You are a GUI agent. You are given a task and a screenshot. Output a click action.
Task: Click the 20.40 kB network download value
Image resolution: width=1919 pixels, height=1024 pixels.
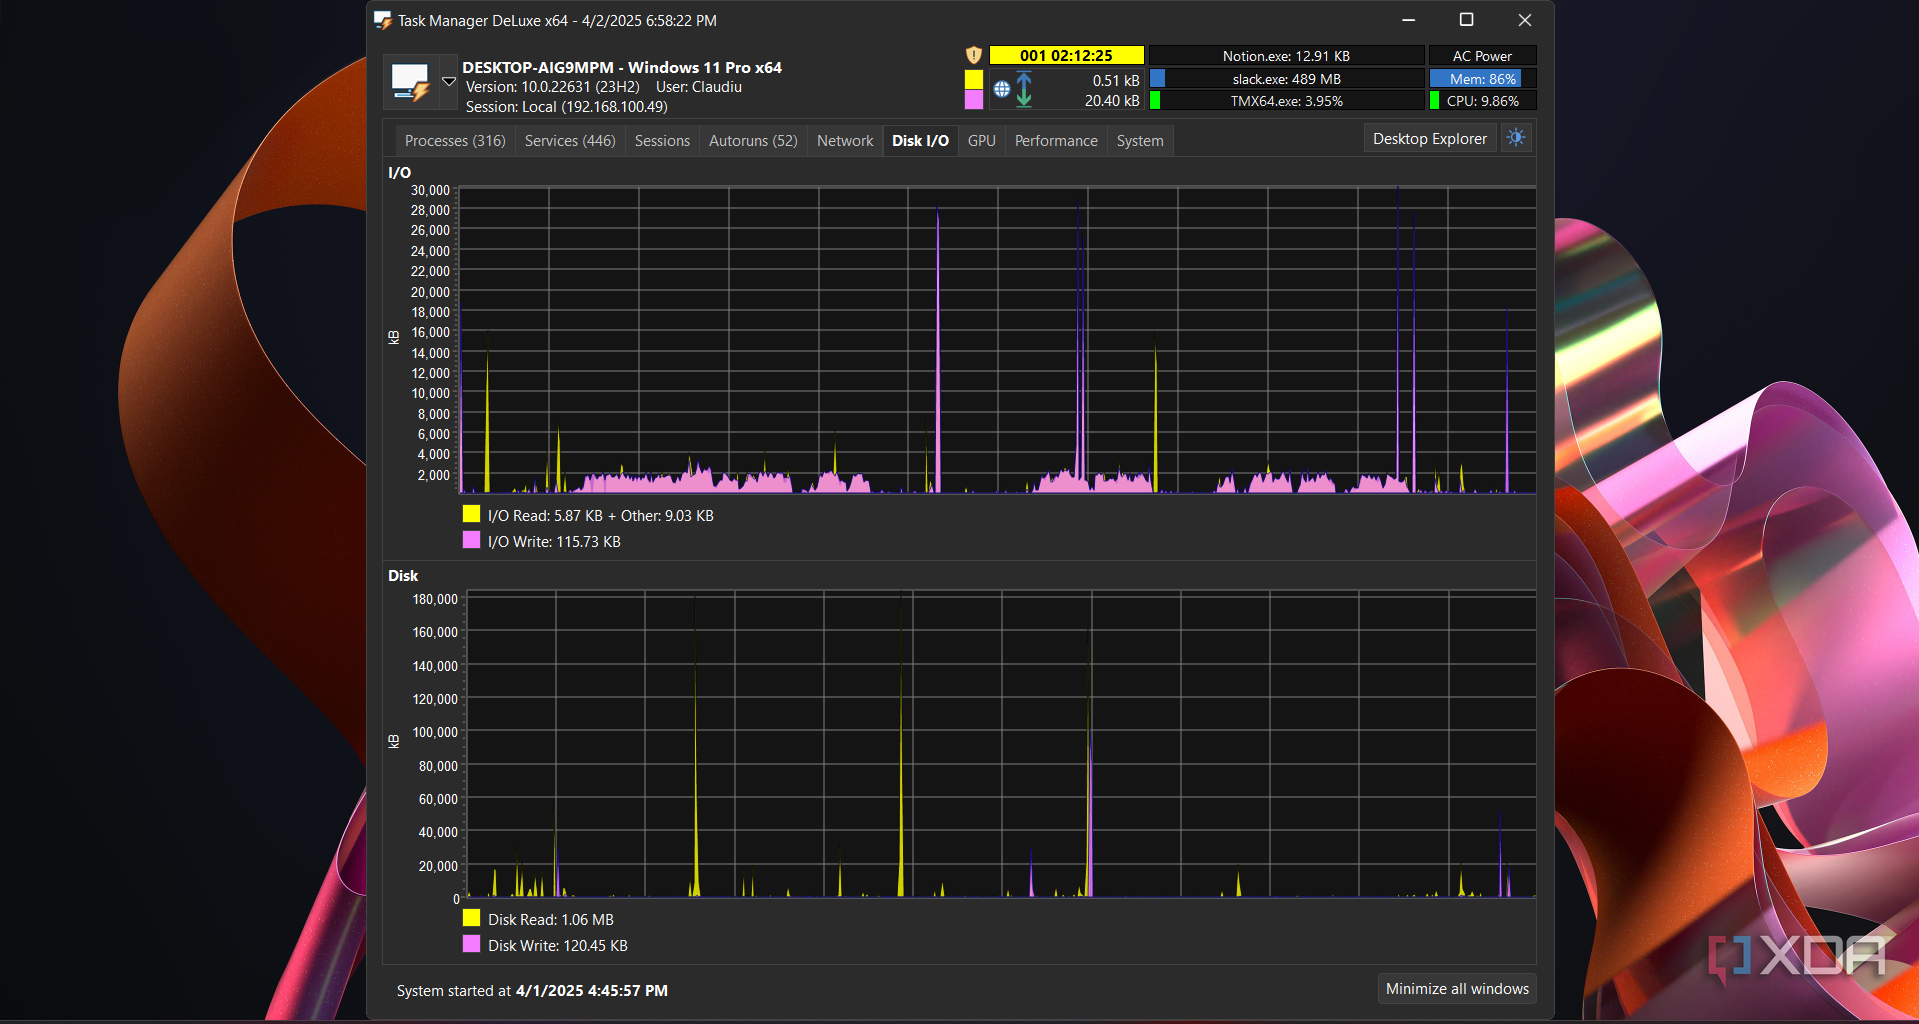coord(1112,101)
